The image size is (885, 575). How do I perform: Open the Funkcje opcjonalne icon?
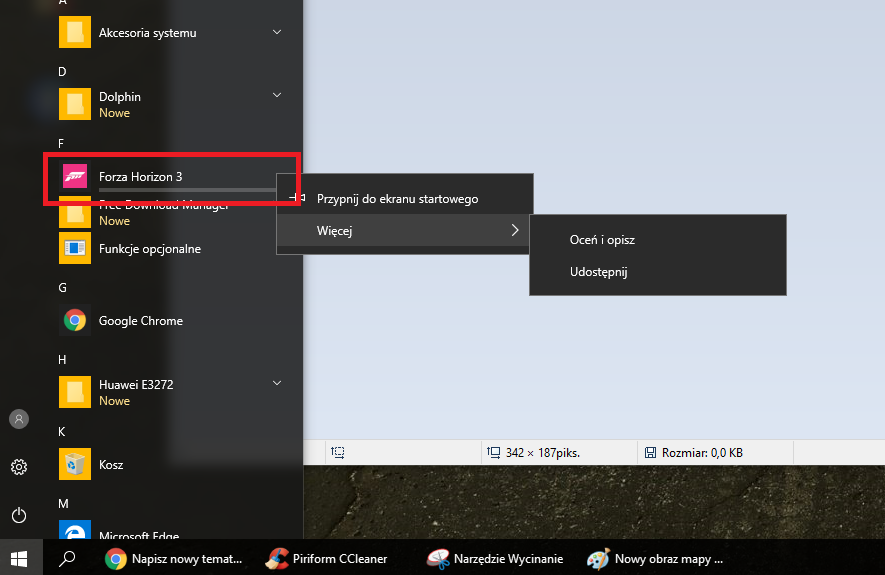[75, 248]
